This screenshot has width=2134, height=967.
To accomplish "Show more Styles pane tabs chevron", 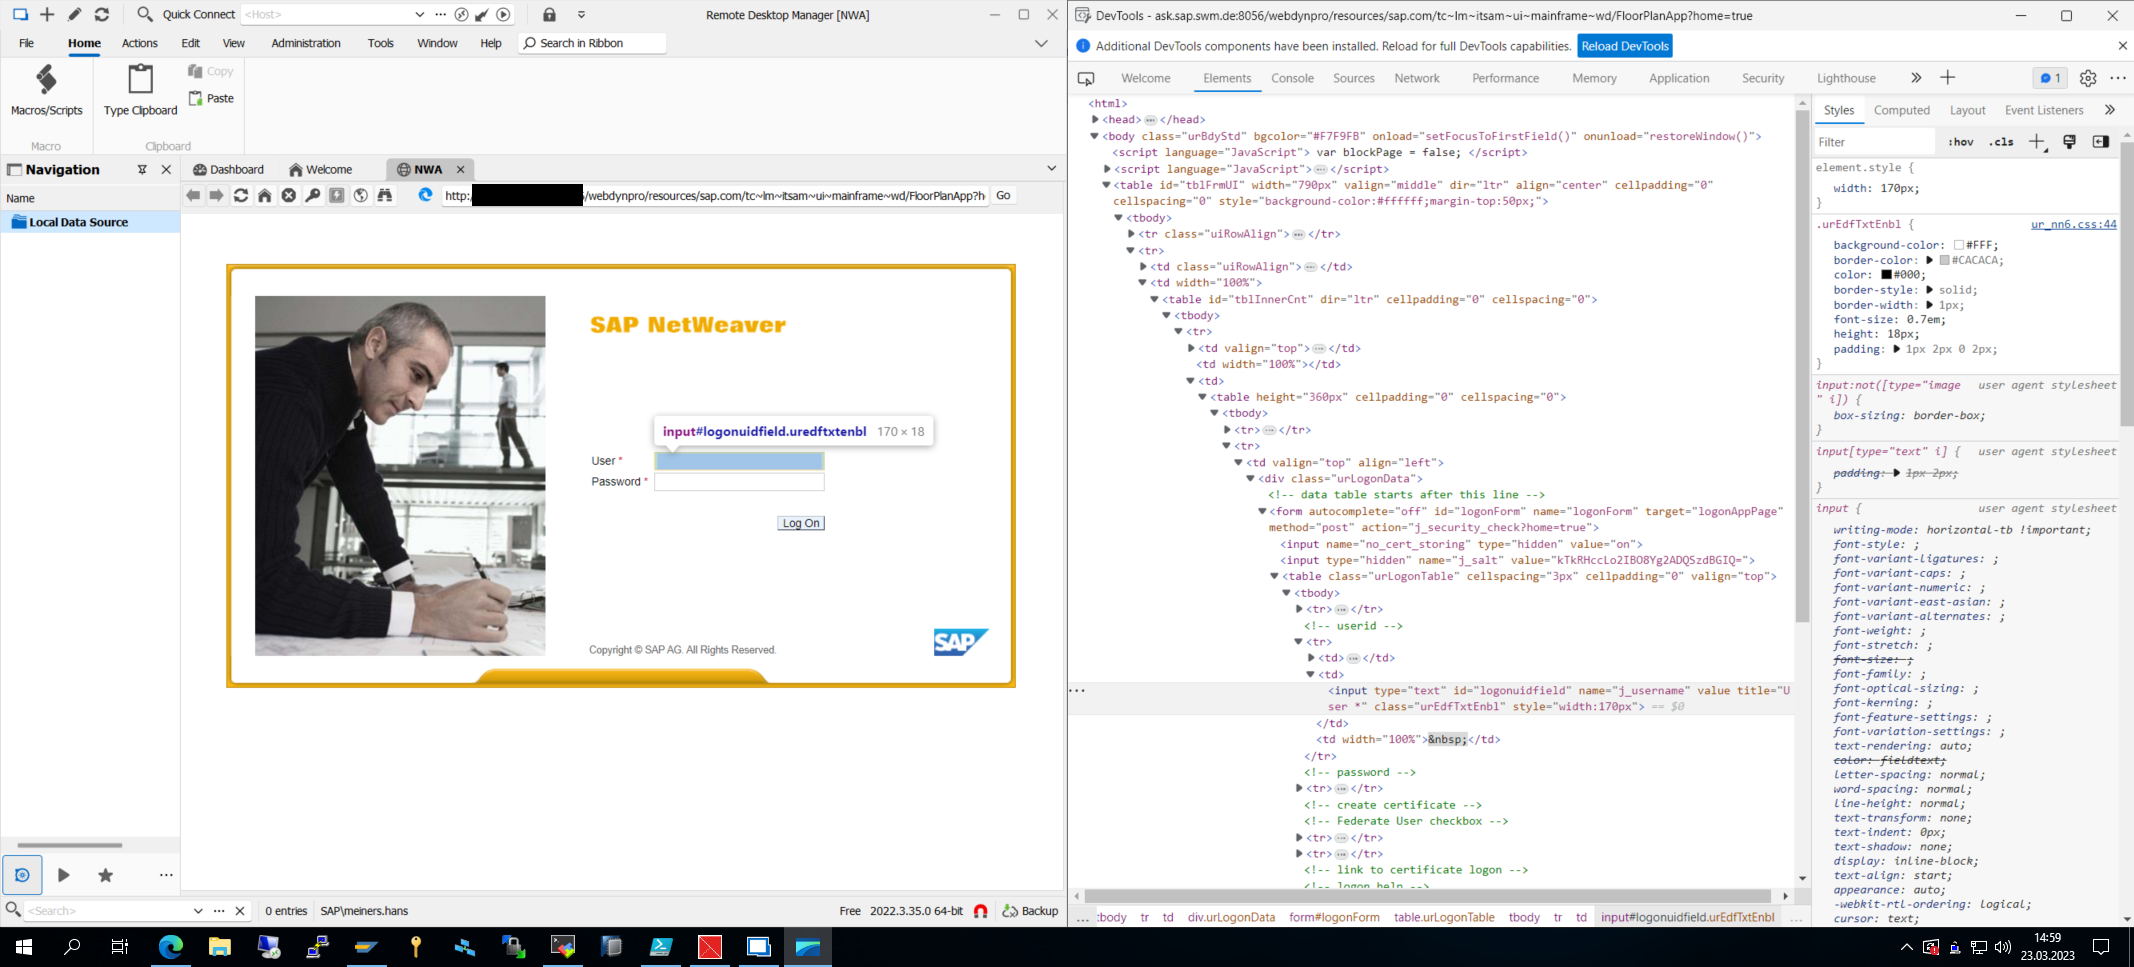I will pyautogui.click(x=2110, y=110).
